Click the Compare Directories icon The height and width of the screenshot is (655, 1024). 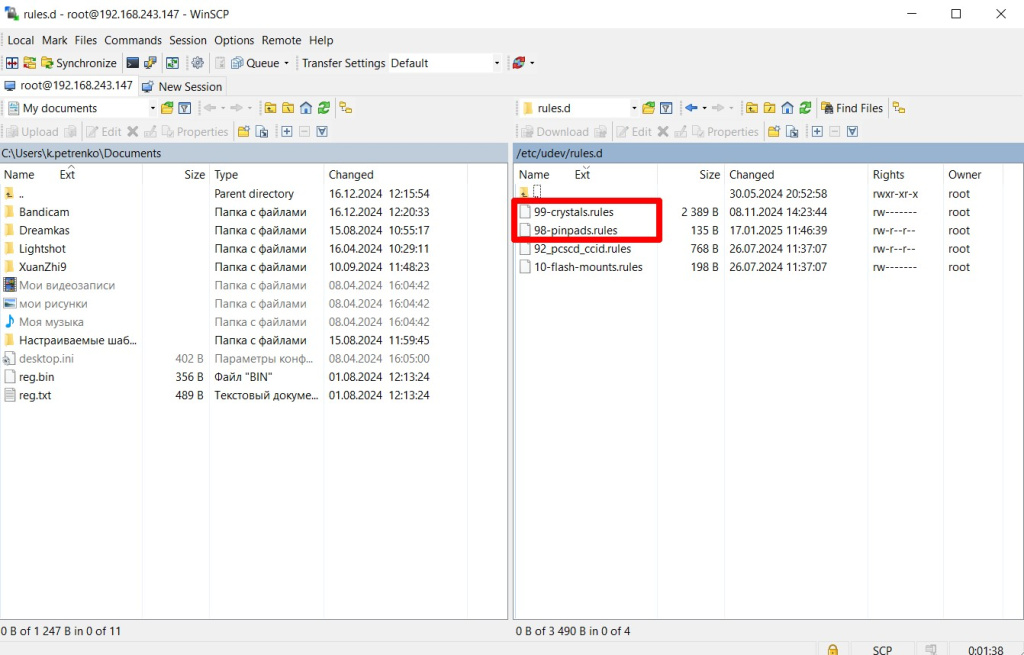click(12, 63)
